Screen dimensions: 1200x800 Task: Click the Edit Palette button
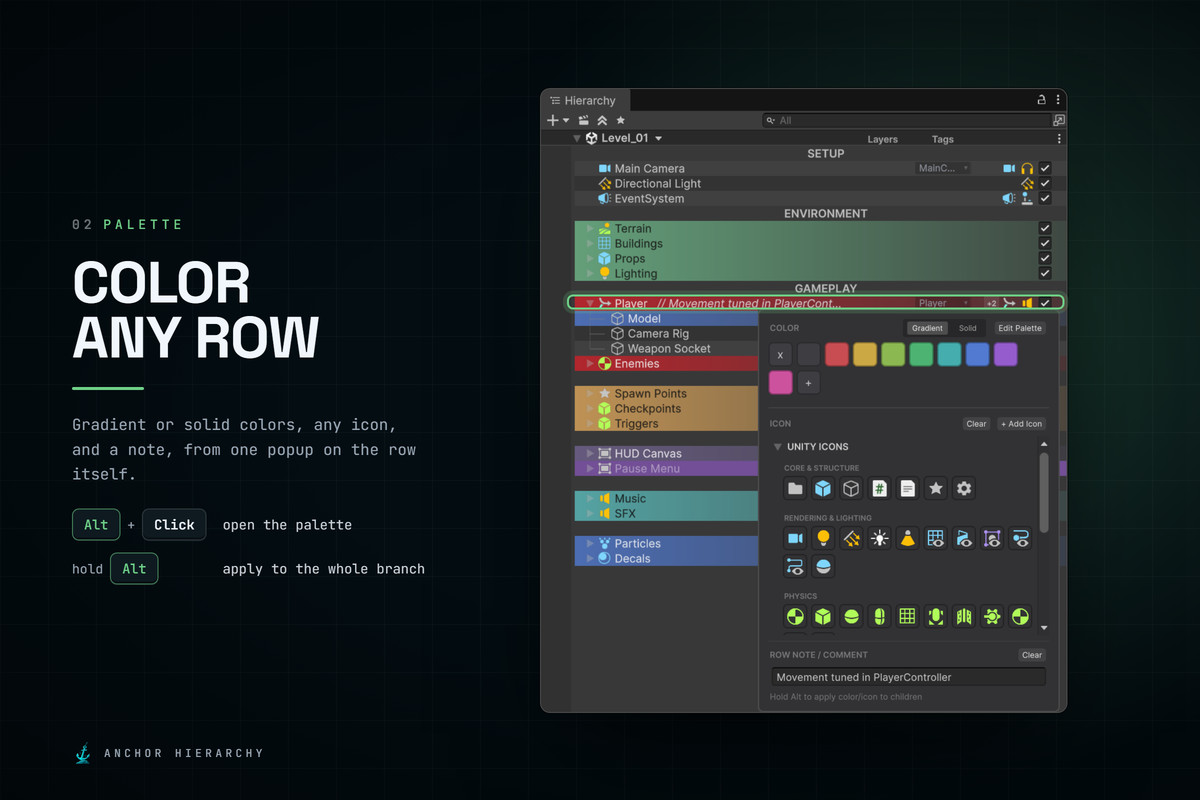point(1020,328)
